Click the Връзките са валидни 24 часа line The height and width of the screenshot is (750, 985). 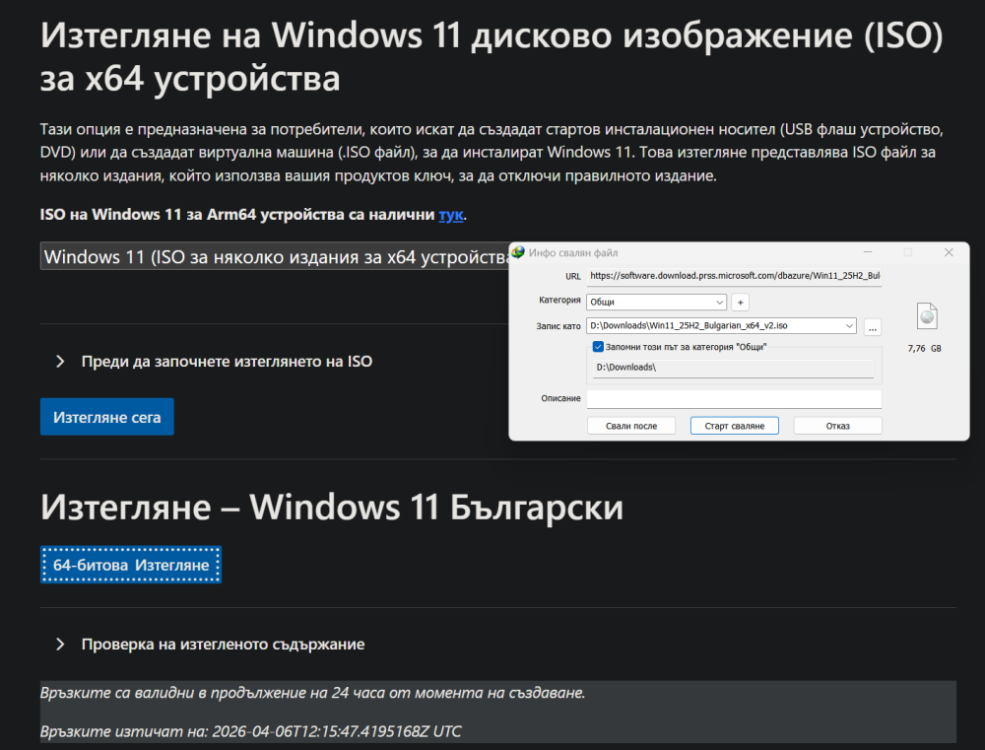click(313, 693)
